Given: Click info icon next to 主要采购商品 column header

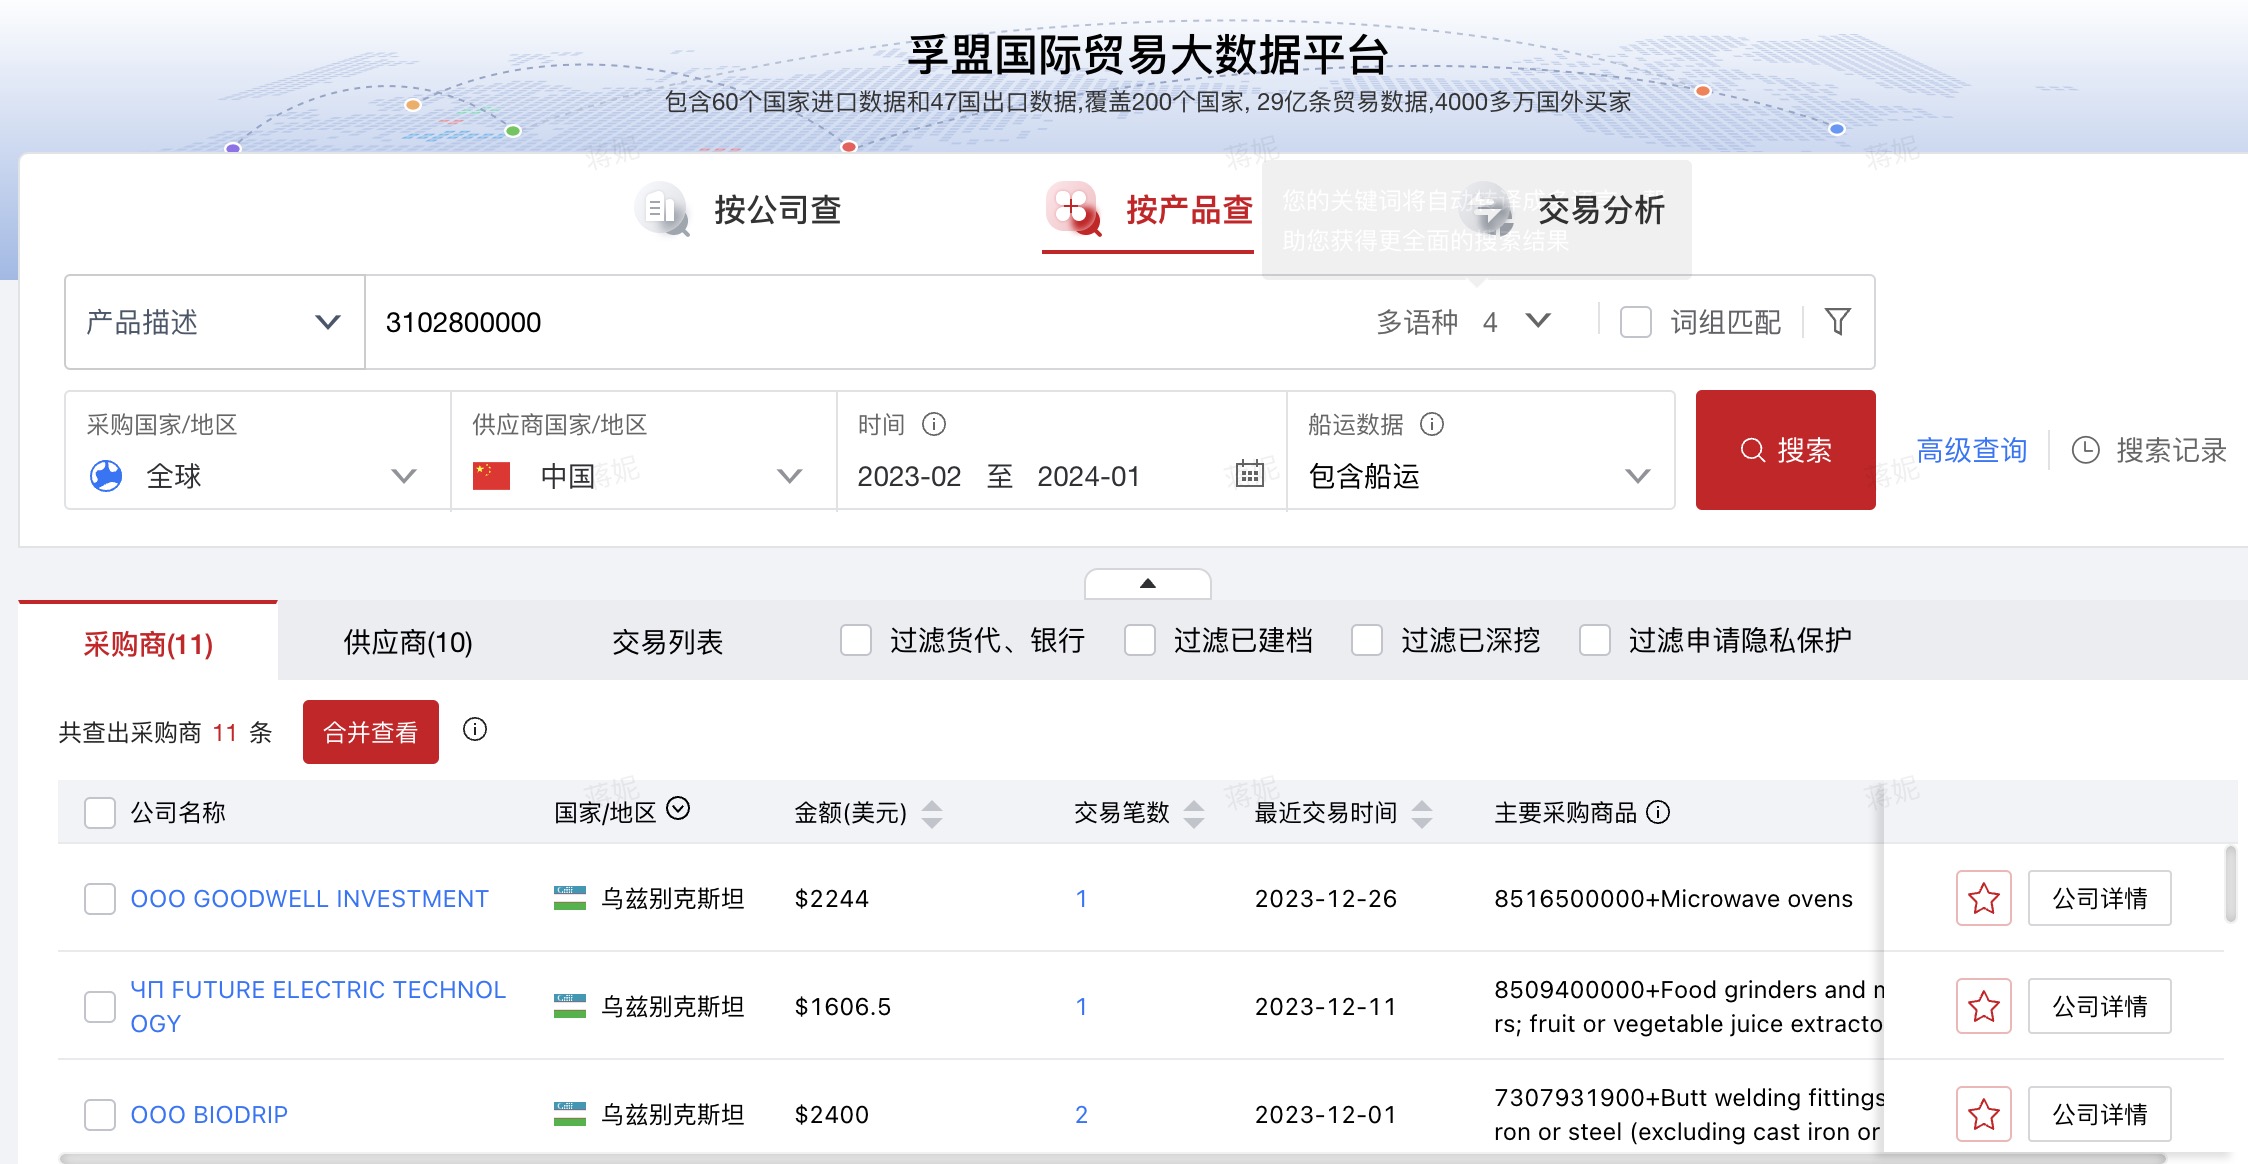Looking at the screenshot, I should pyautogui.click(x=1660, y=813).
